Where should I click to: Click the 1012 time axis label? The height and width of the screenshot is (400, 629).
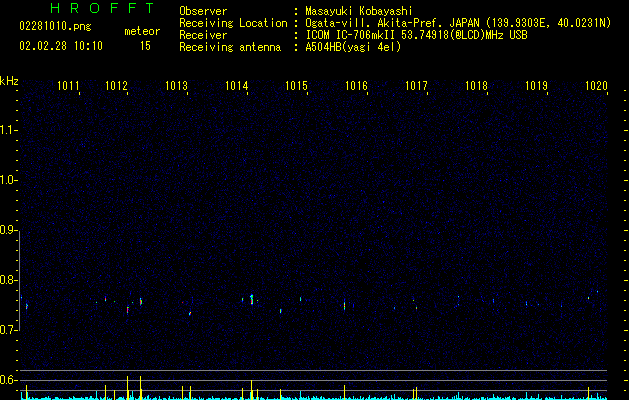[x=116, y=86]
